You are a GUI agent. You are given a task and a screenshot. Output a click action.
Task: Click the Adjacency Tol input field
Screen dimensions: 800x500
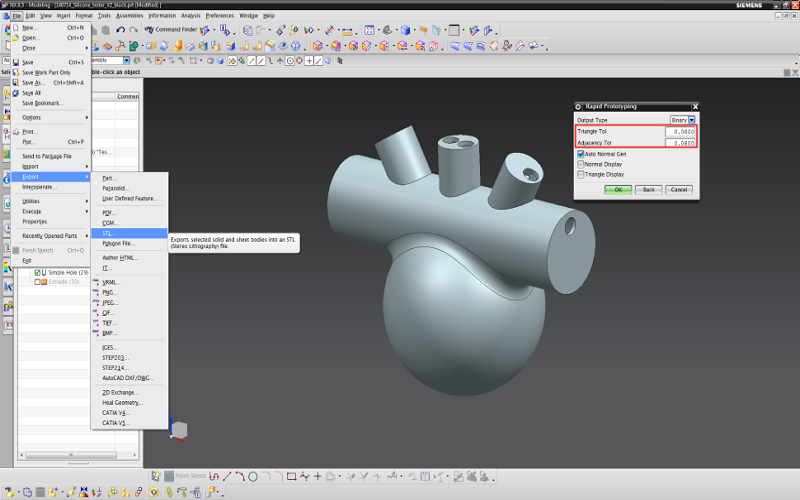(x=680, y=143)
